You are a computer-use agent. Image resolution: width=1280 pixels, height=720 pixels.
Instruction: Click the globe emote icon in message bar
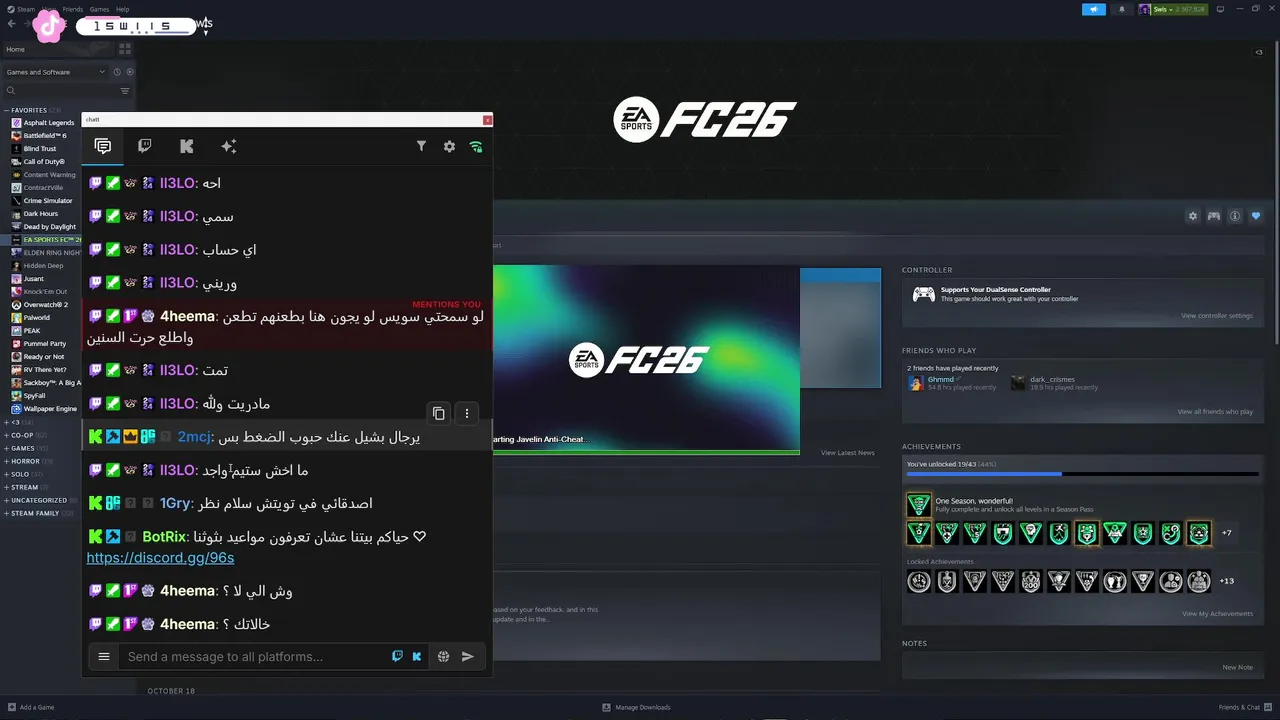[x=443, y=657]
